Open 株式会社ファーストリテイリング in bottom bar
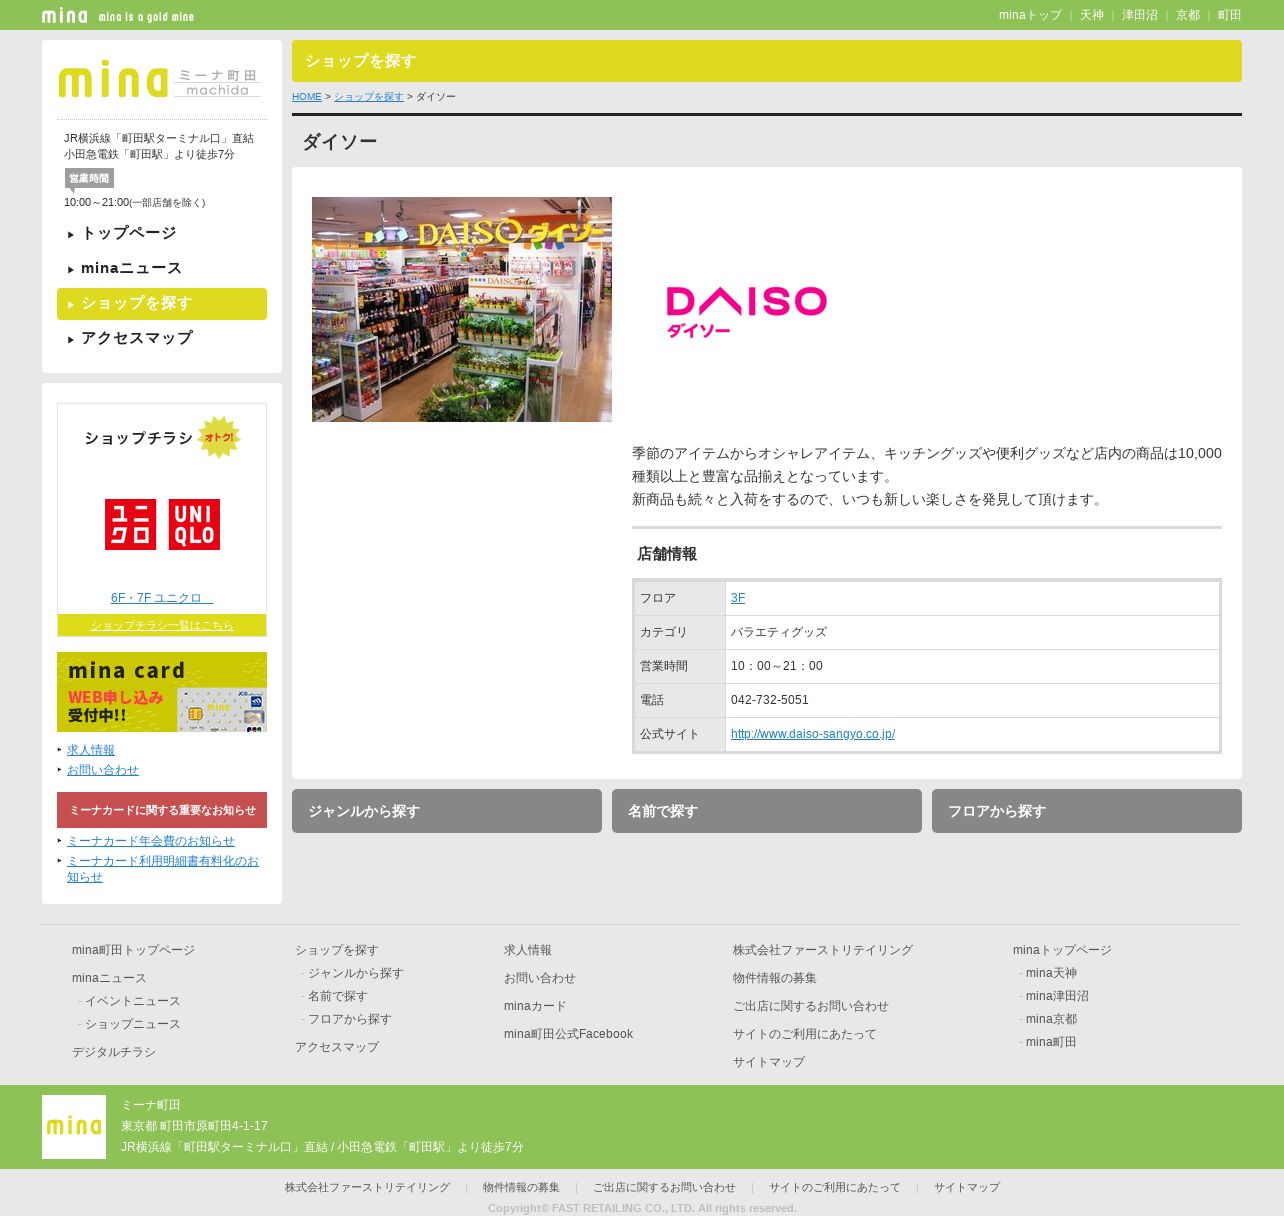This screenshot has height=1216, width=1284. point(367,1187)
